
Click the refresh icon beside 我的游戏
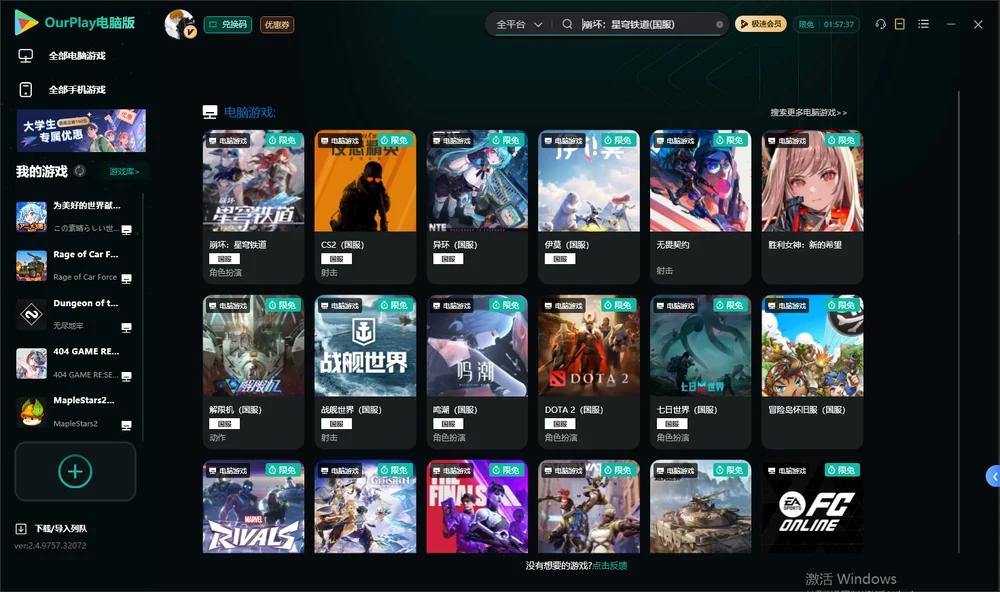(80, 171)
